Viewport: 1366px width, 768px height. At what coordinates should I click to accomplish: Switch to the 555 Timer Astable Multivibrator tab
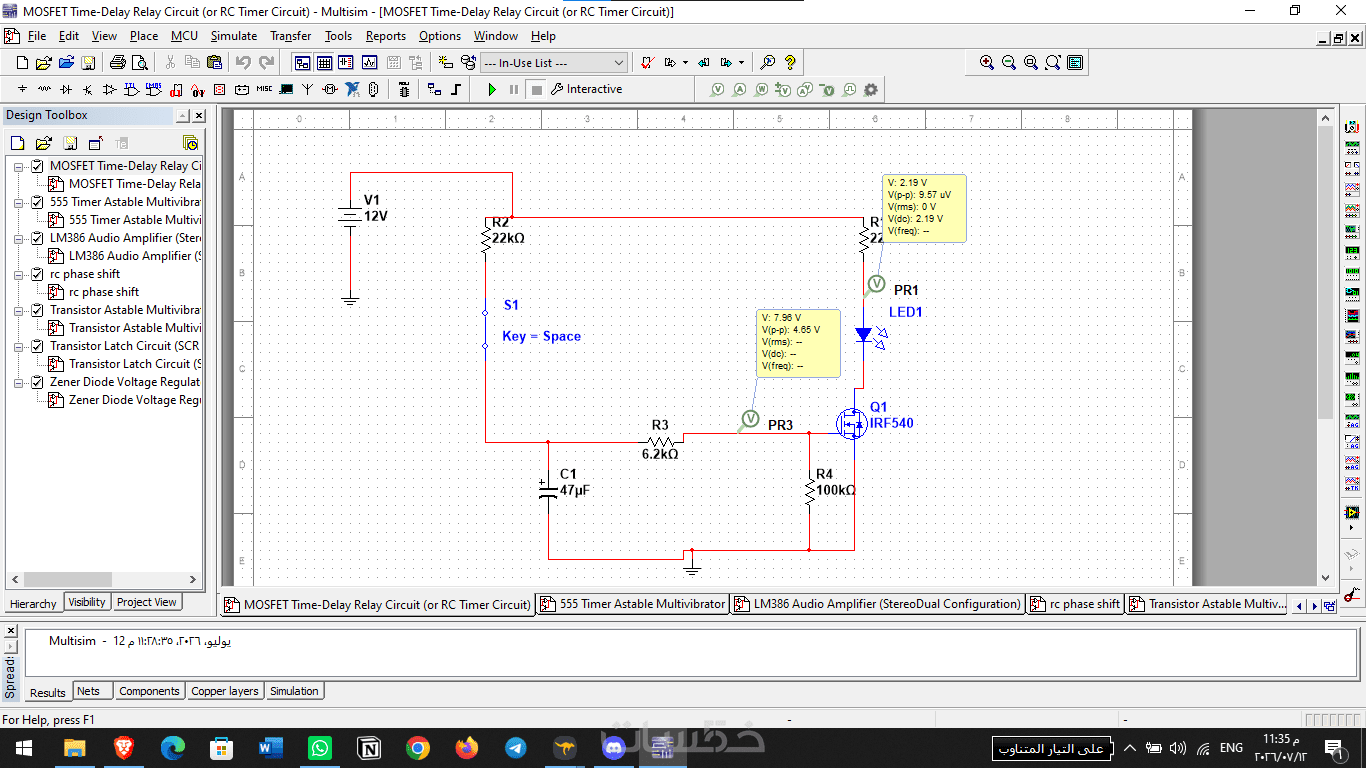click(x=633, y=604)
